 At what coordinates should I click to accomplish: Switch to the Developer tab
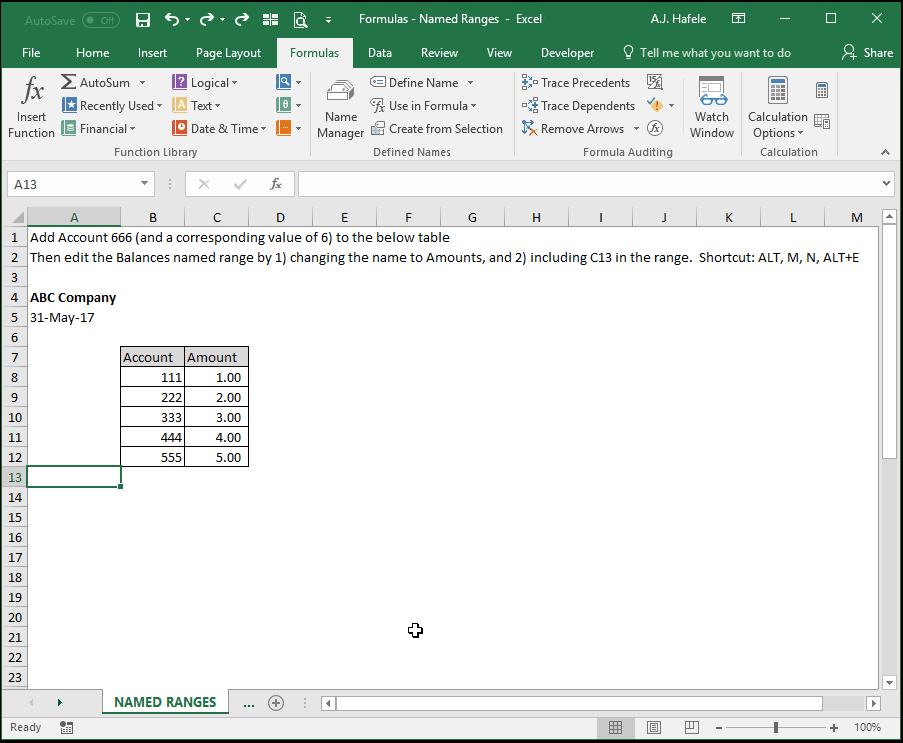coord(567,53)
